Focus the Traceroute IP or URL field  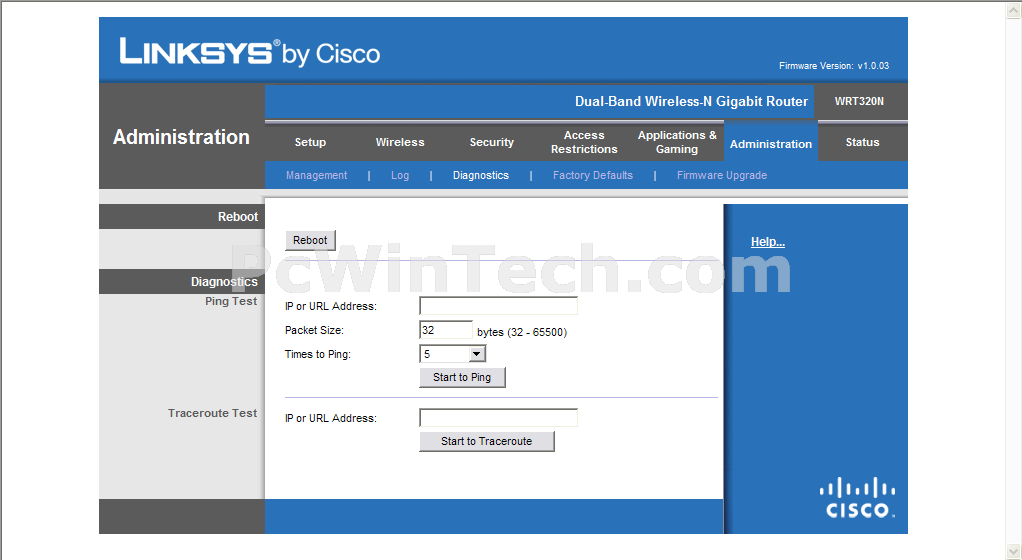498,417
